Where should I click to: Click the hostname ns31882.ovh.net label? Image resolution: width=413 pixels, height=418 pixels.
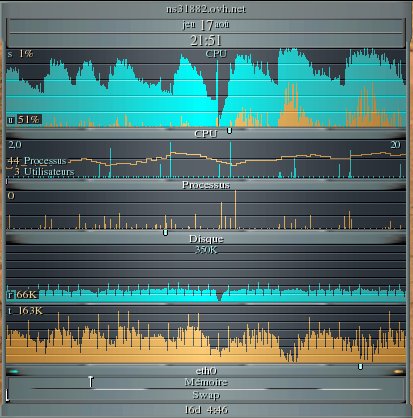click(206, 9)
